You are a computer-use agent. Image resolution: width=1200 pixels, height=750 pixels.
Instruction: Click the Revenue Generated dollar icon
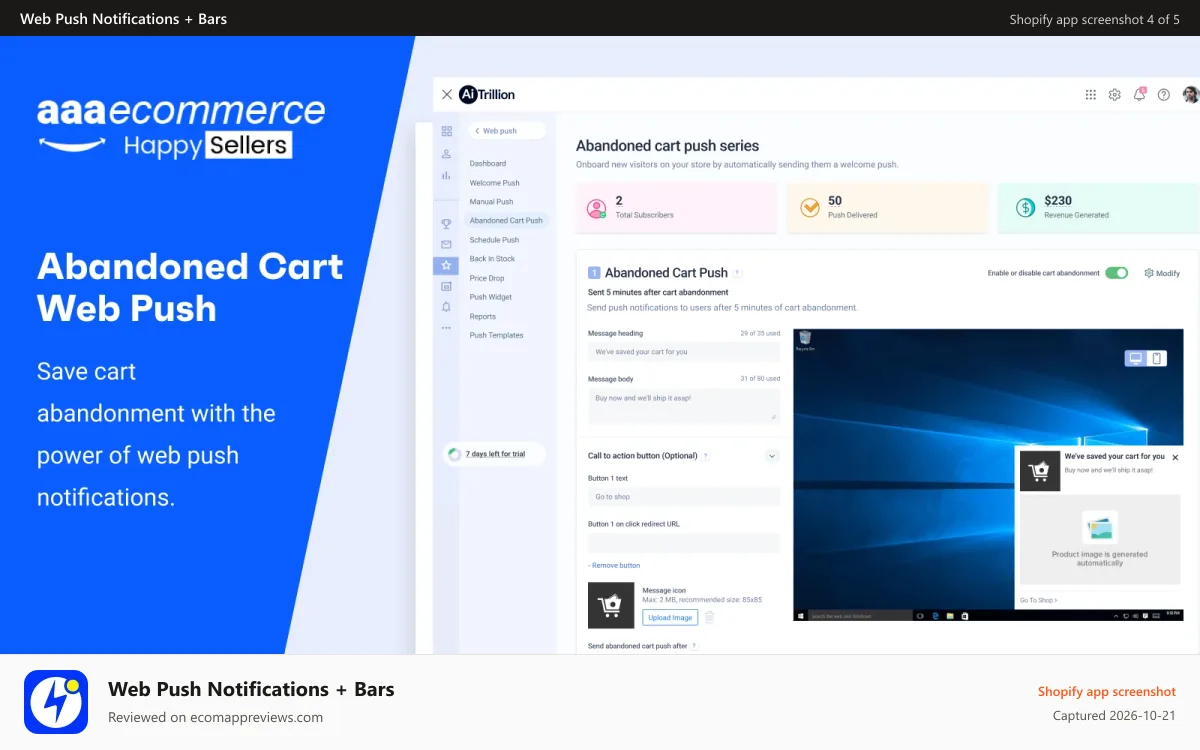coord(1025,208)
